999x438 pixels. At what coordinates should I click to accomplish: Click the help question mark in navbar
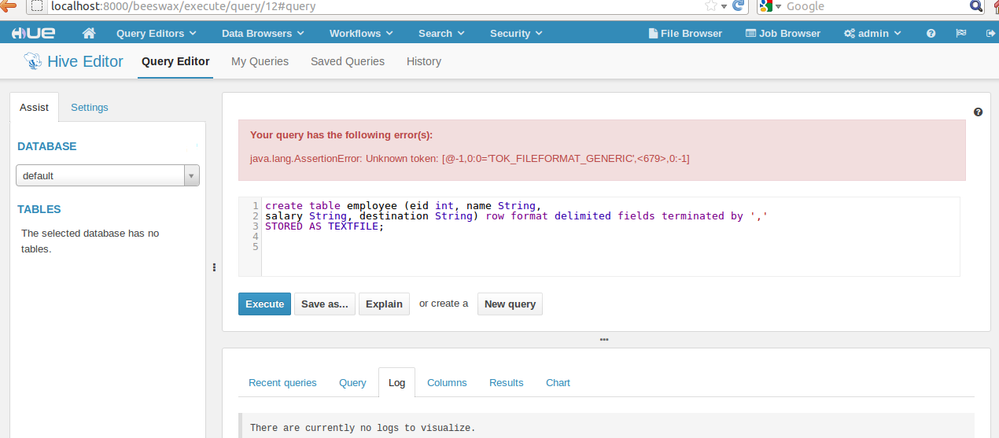(x=931, y=33)
